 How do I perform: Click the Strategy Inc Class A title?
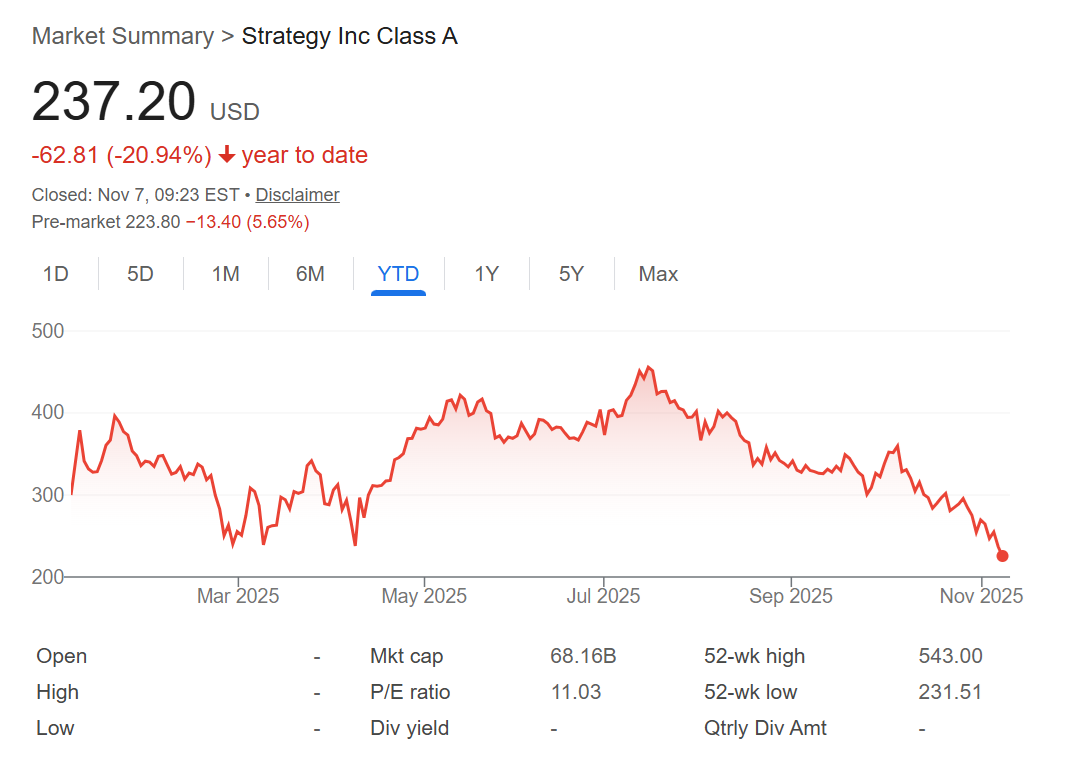[x=348, y=35]
